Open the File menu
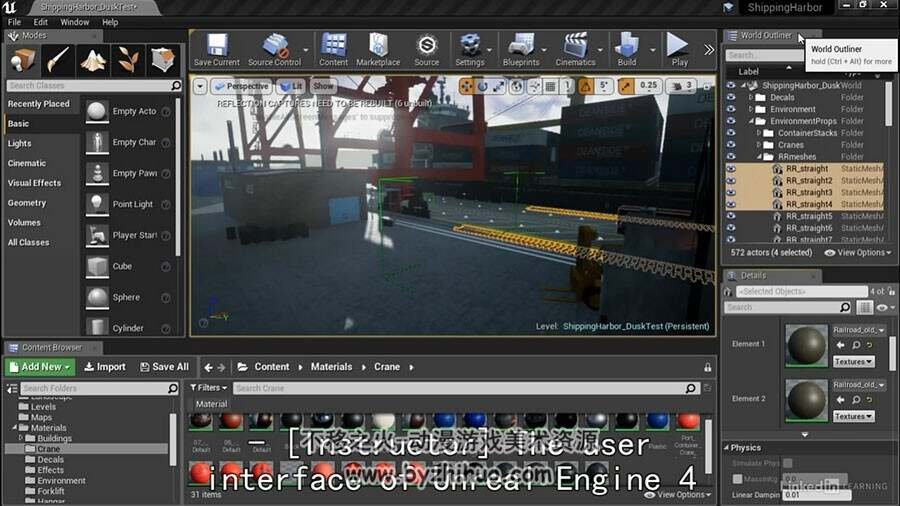This screenshot has height=506, width=900. tap(14, 22)
